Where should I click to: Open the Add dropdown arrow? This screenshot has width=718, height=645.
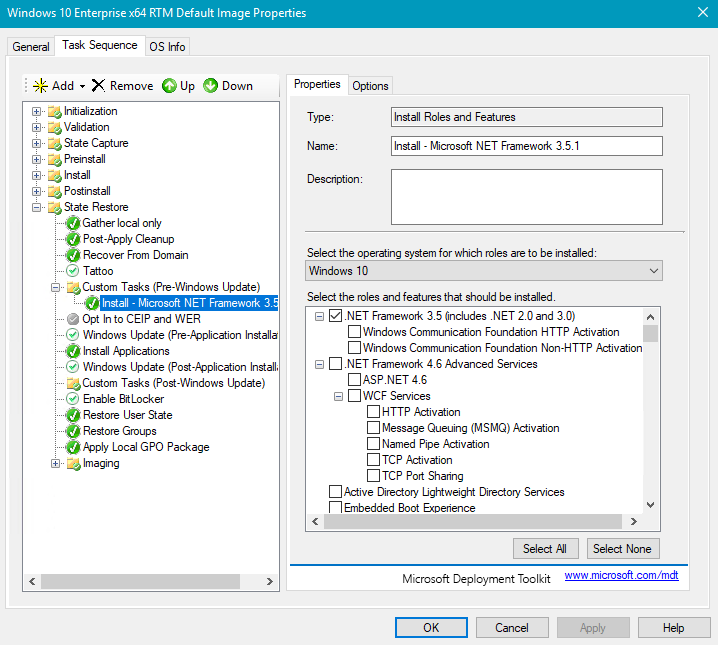(x=82, y=86)
